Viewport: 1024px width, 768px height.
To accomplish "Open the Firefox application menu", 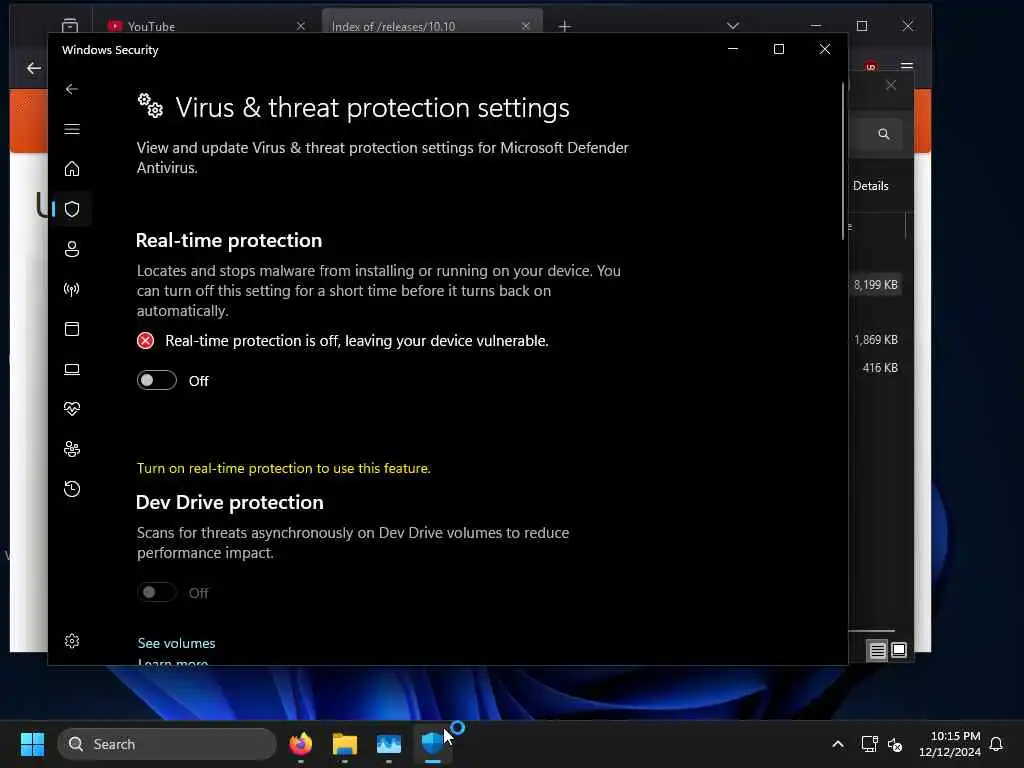I will click(x=906, y=66).
